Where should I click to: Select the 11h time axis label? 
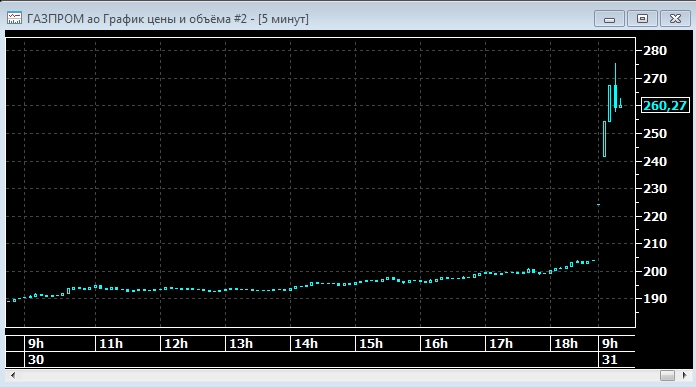[x=111, y=344]
